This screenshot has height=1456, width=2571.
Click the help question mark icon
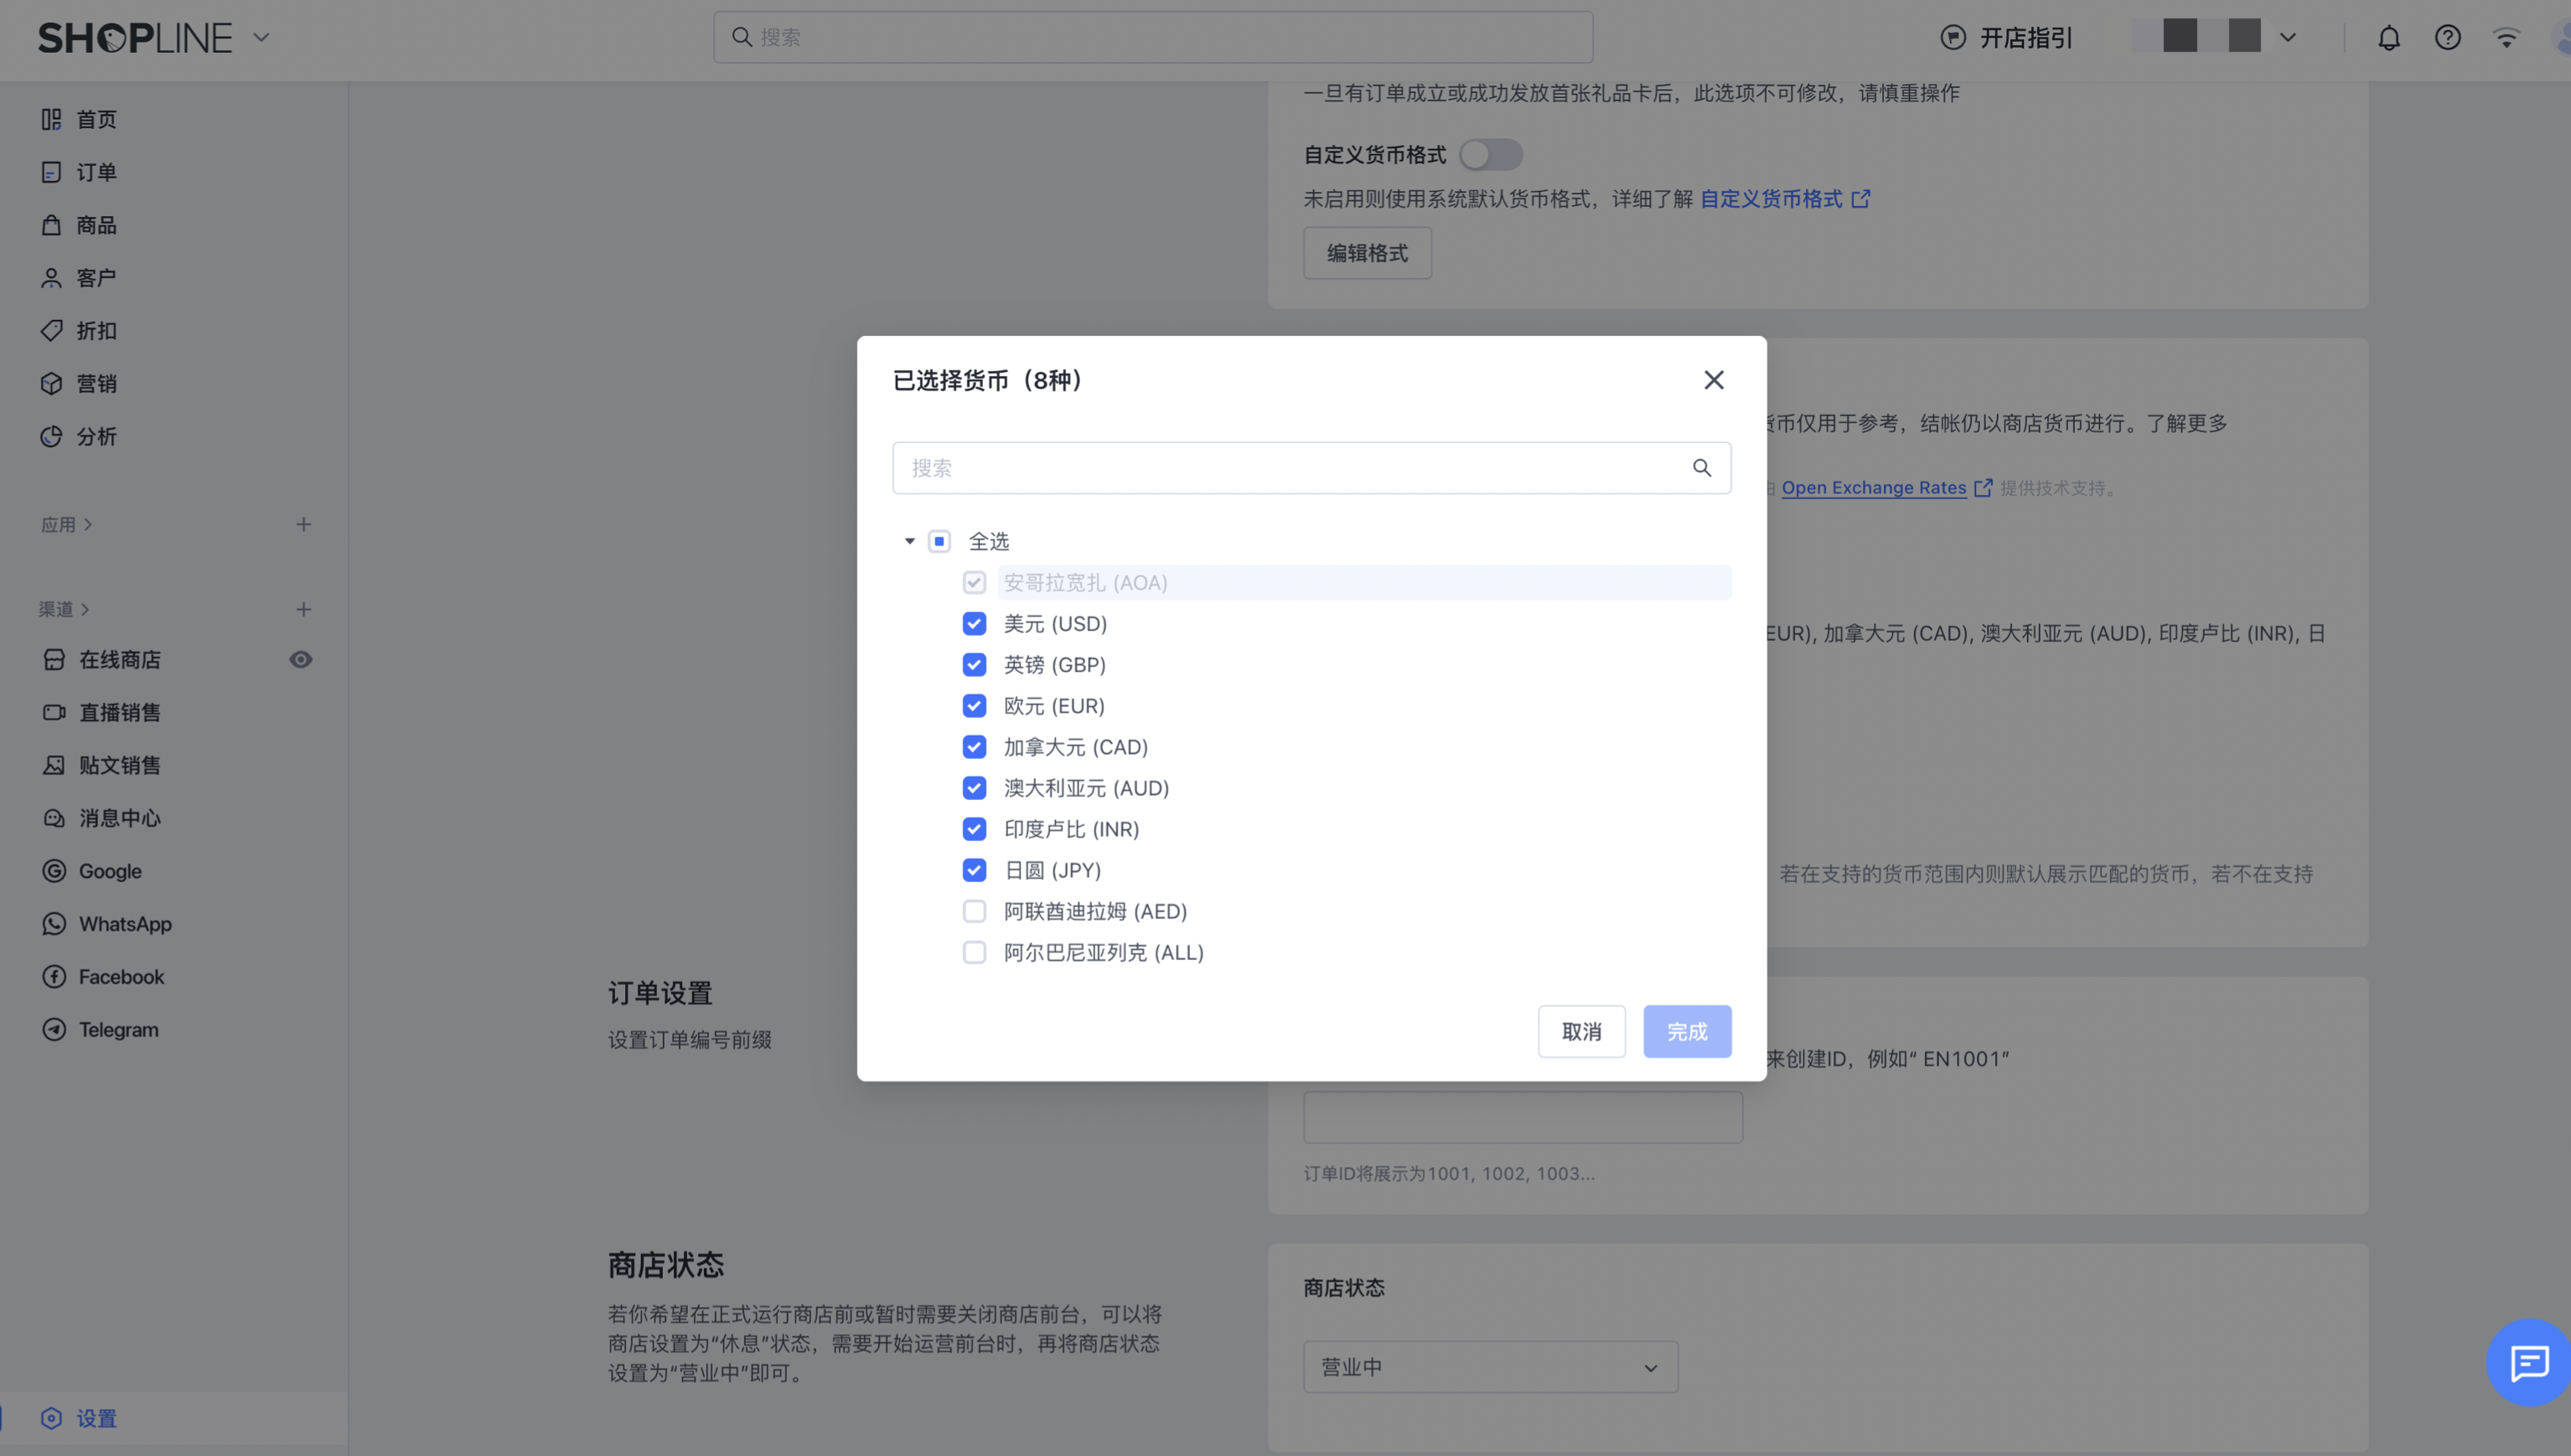pyautogui.click(x=2447, y=38)
